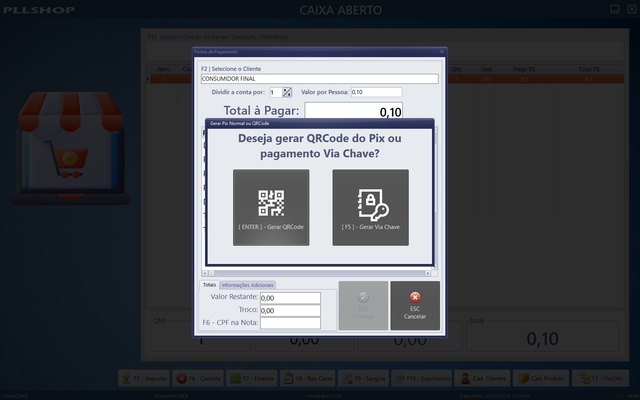Screen dimensions: 640x400
Task: Click the Und. column header
Action: (x=486, y=69)
